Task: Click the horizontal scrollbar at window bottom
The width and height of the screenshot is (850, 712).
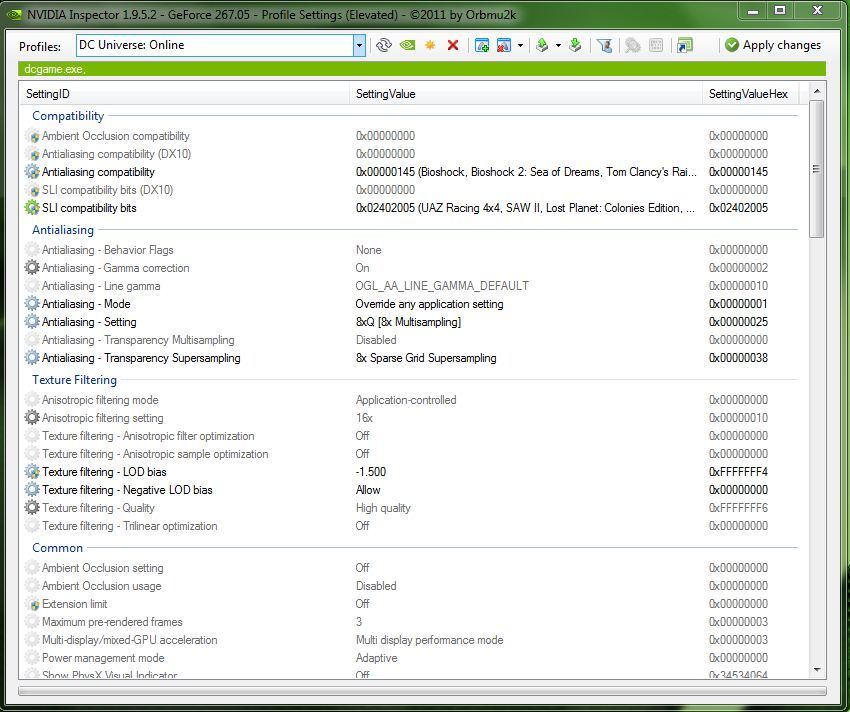Action: [422, 691]
